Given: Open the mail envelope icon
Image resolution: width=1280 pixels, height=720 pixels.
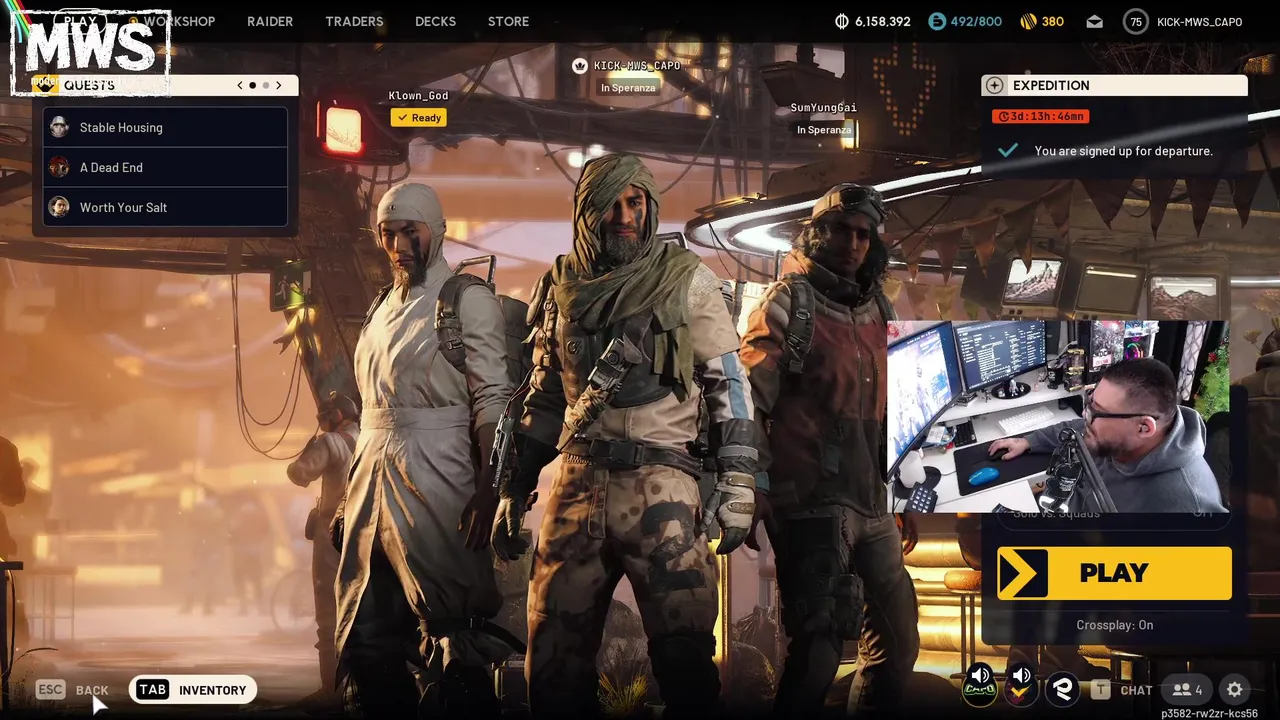Looking at the screenshot, I should click(1094, 21).
